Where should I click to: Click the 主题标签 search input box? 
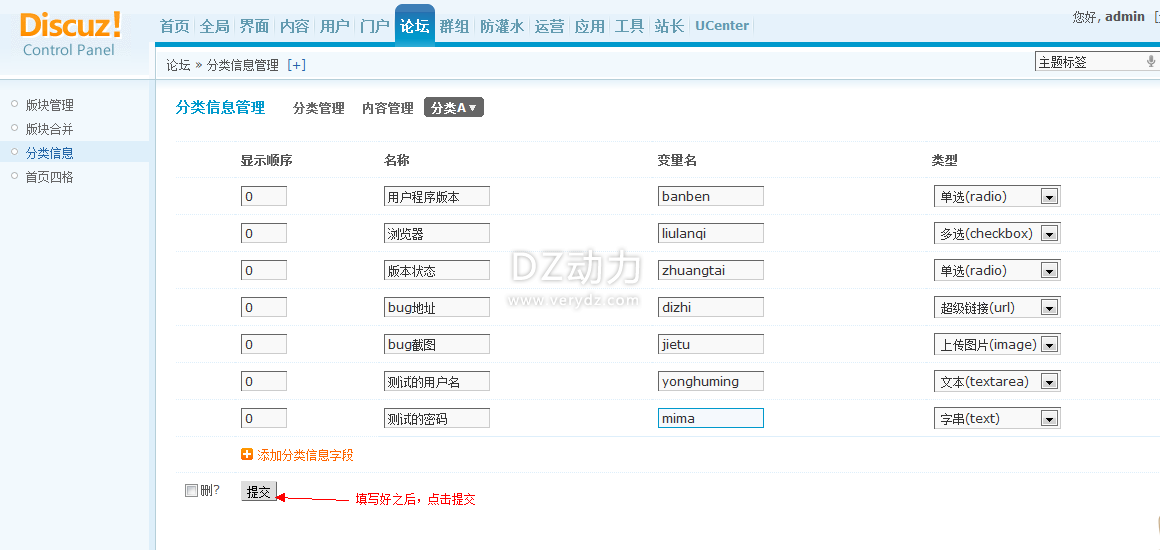pos(1088,62)
